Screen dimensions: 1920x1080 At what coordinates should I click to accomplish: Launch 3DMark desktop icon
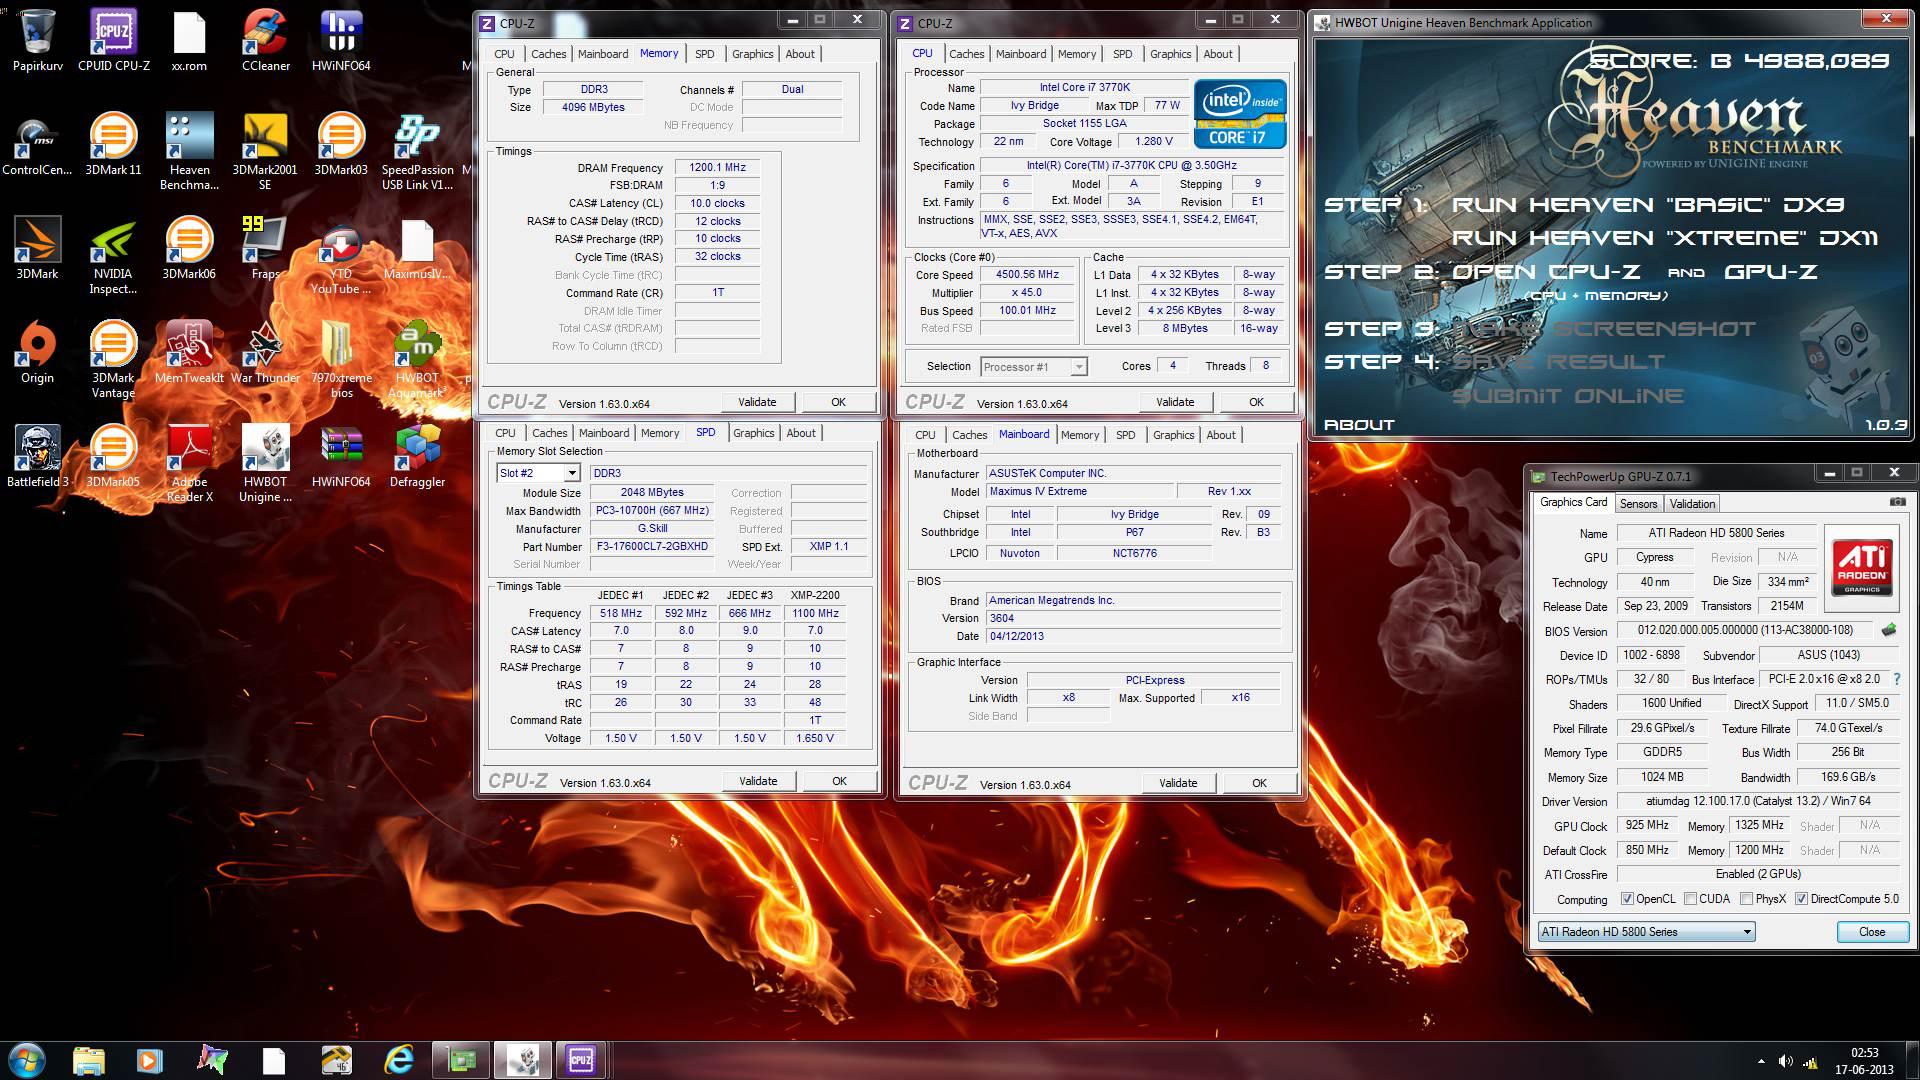[x=37, y=248]
